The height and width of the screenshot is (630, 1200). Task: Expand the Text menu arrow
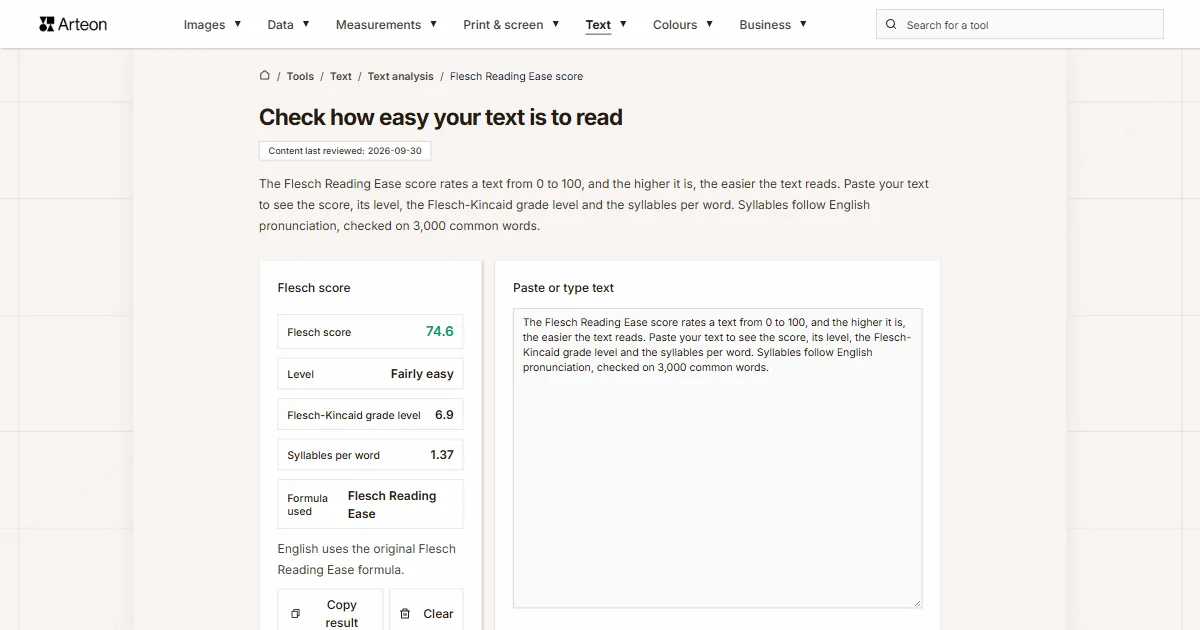click(623, 24)
